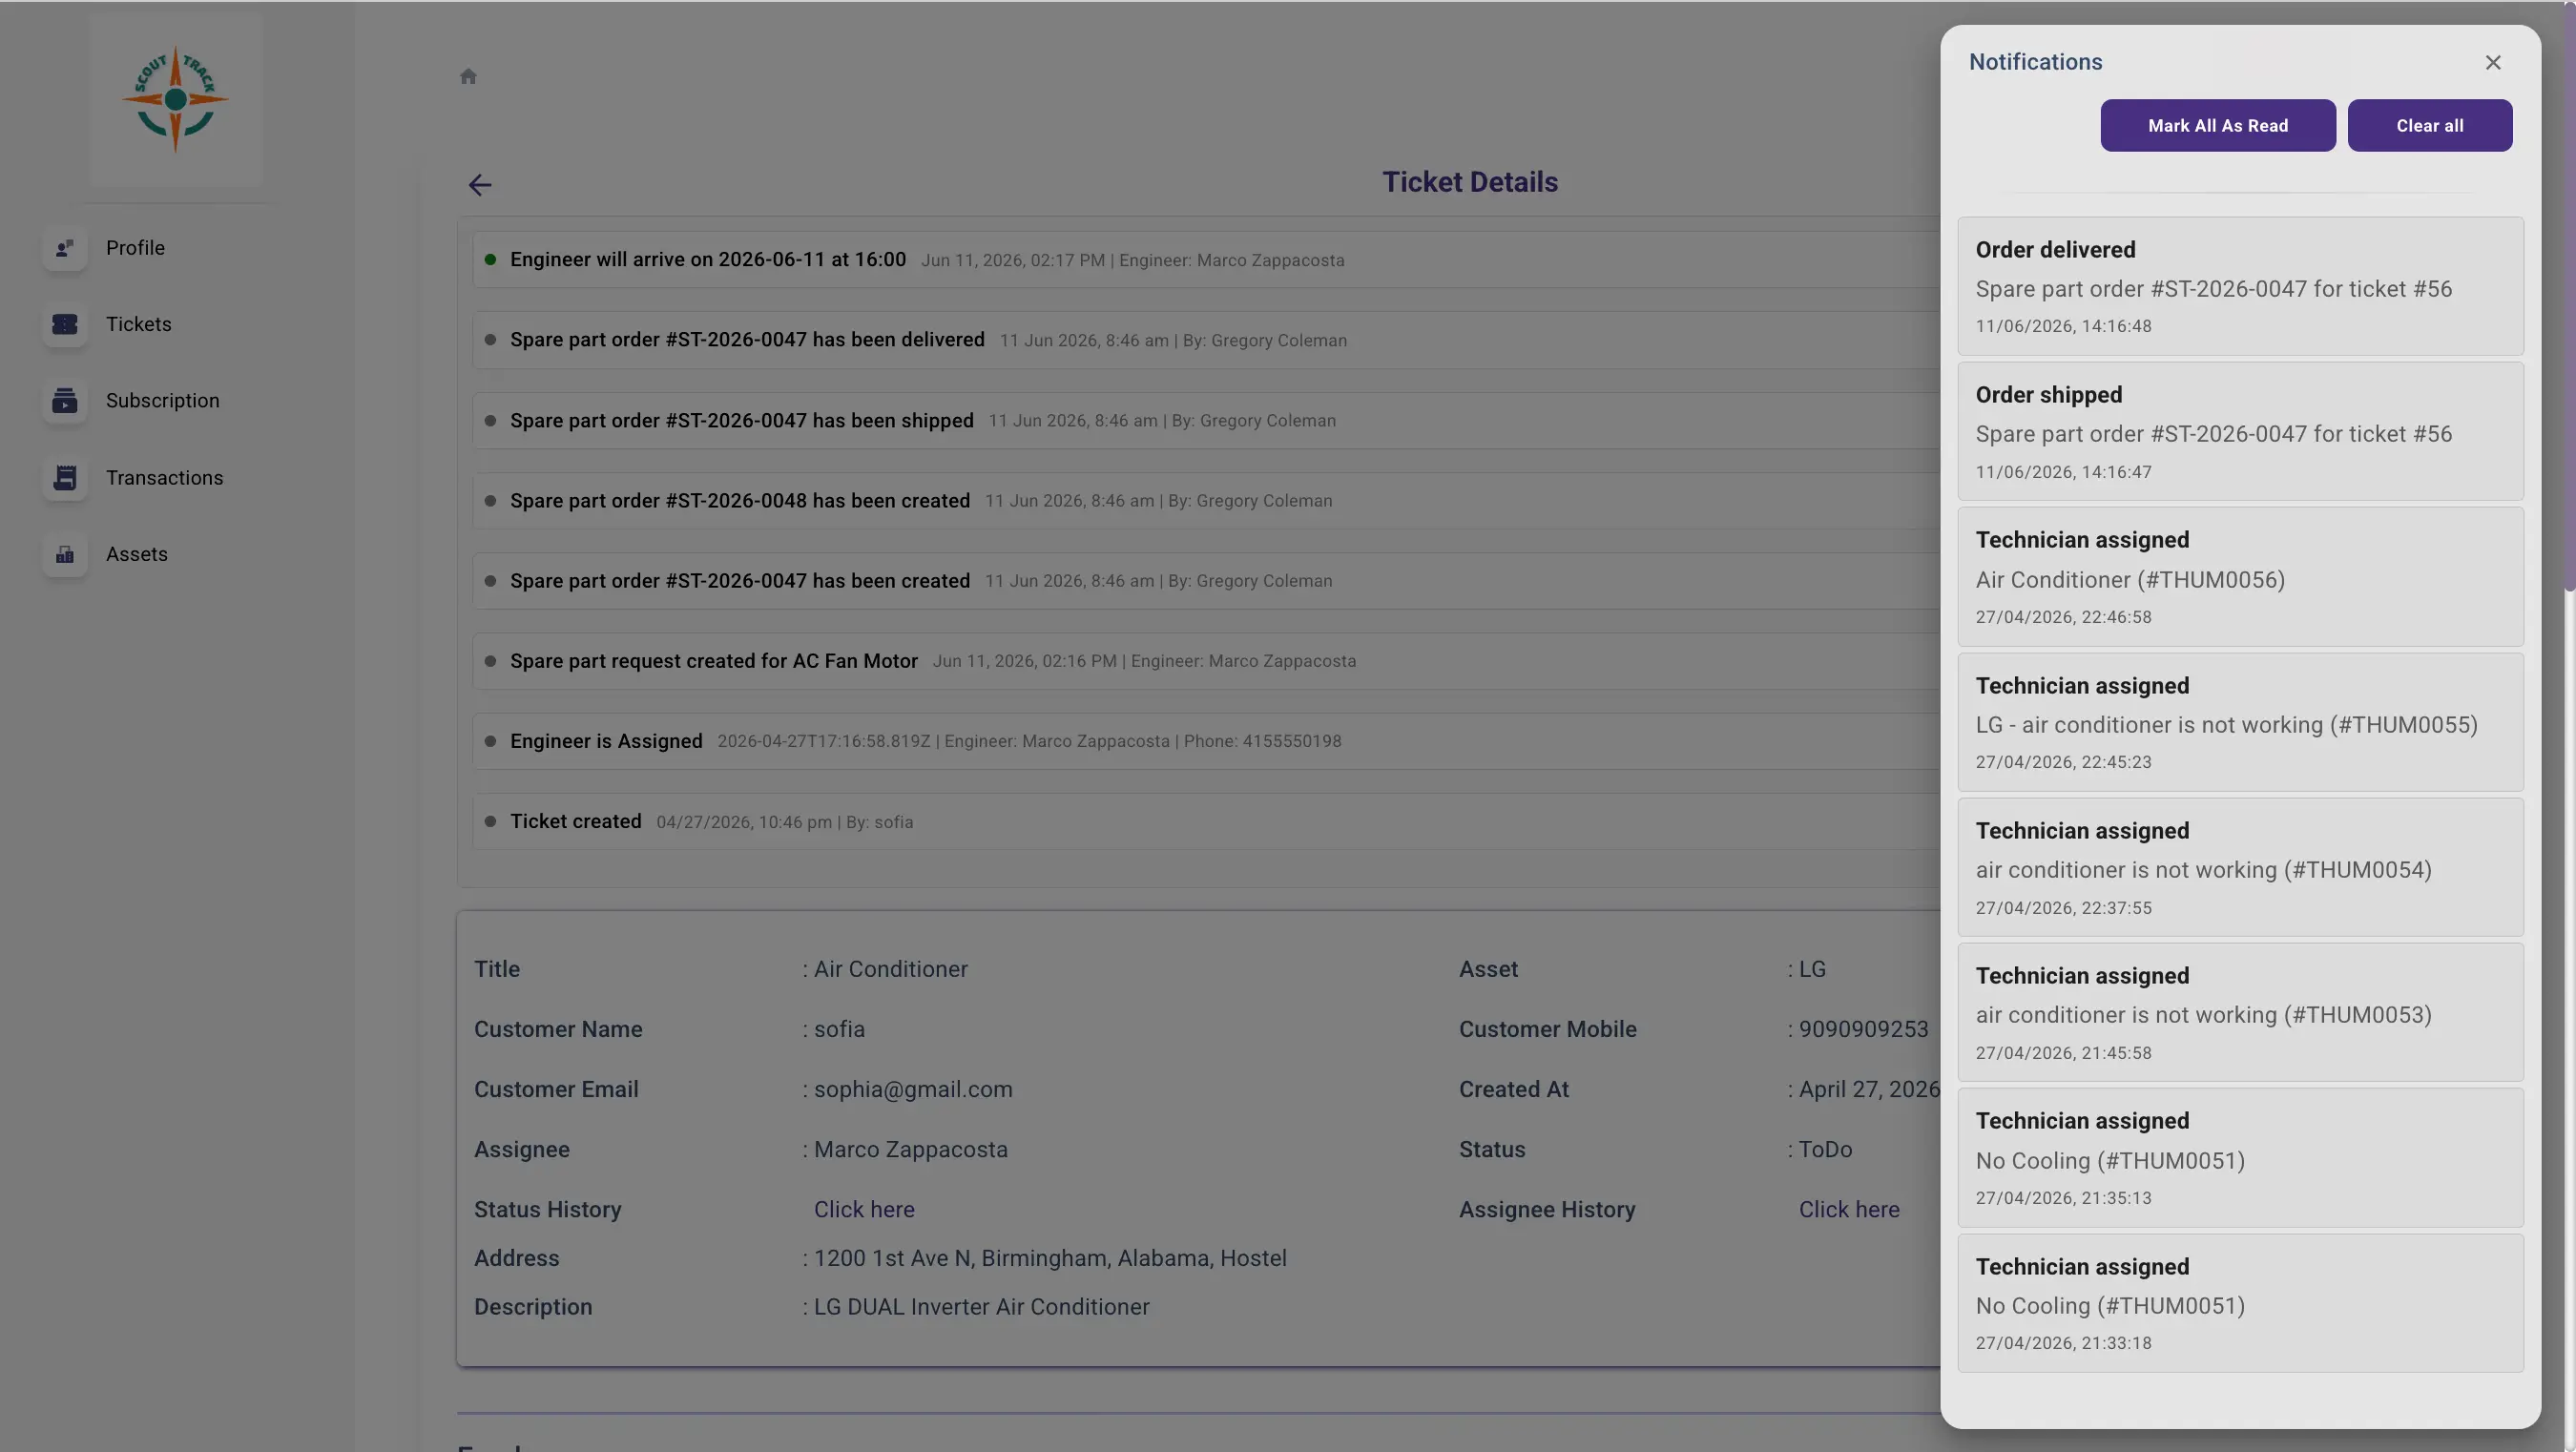
Task: Click Mark All As Read button
Action: coord(2218,125)
